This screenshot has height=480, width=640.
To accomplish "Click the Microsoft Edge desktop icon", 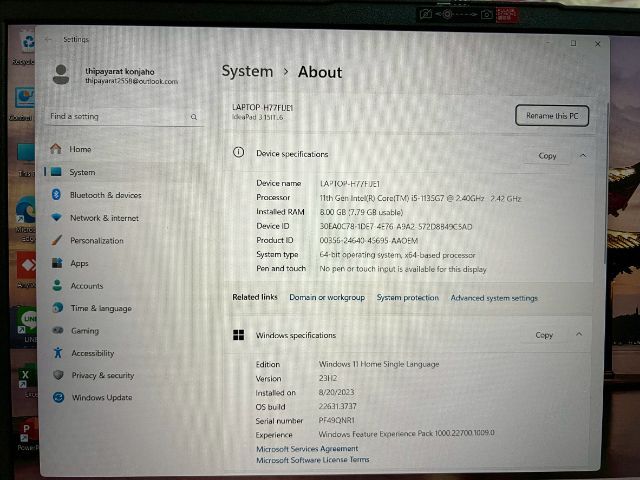I will point(25,218).
